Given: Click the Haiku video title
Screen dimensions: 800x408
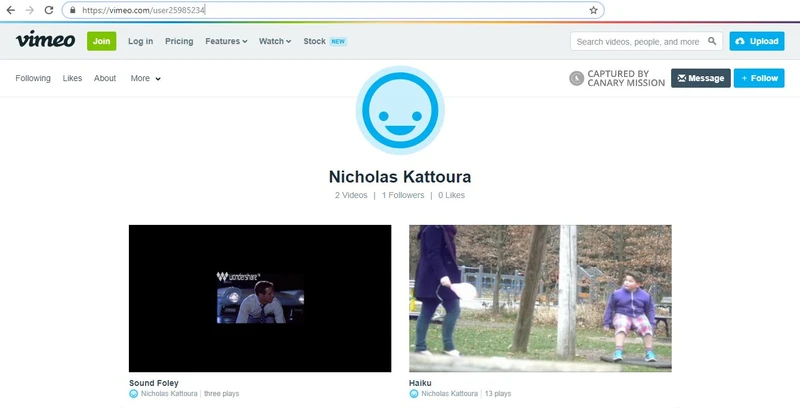Looking at the screenshot, I should point(420,383).
